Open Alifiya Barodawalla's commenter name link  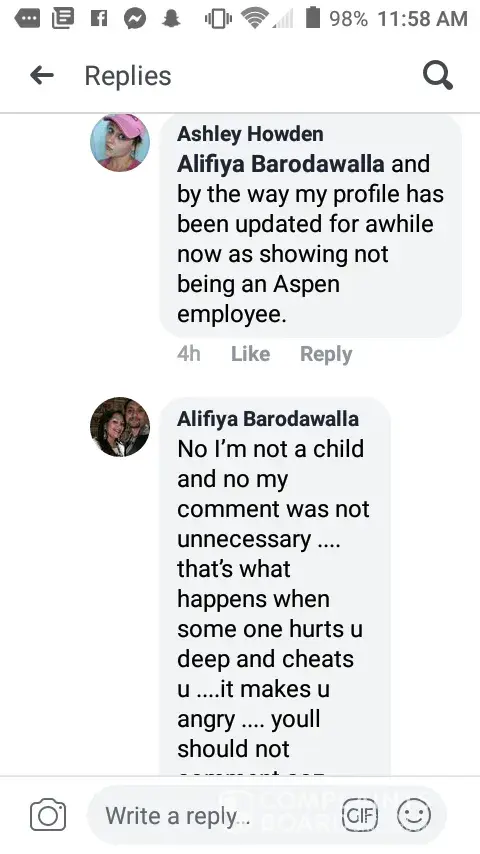[268, 419]
